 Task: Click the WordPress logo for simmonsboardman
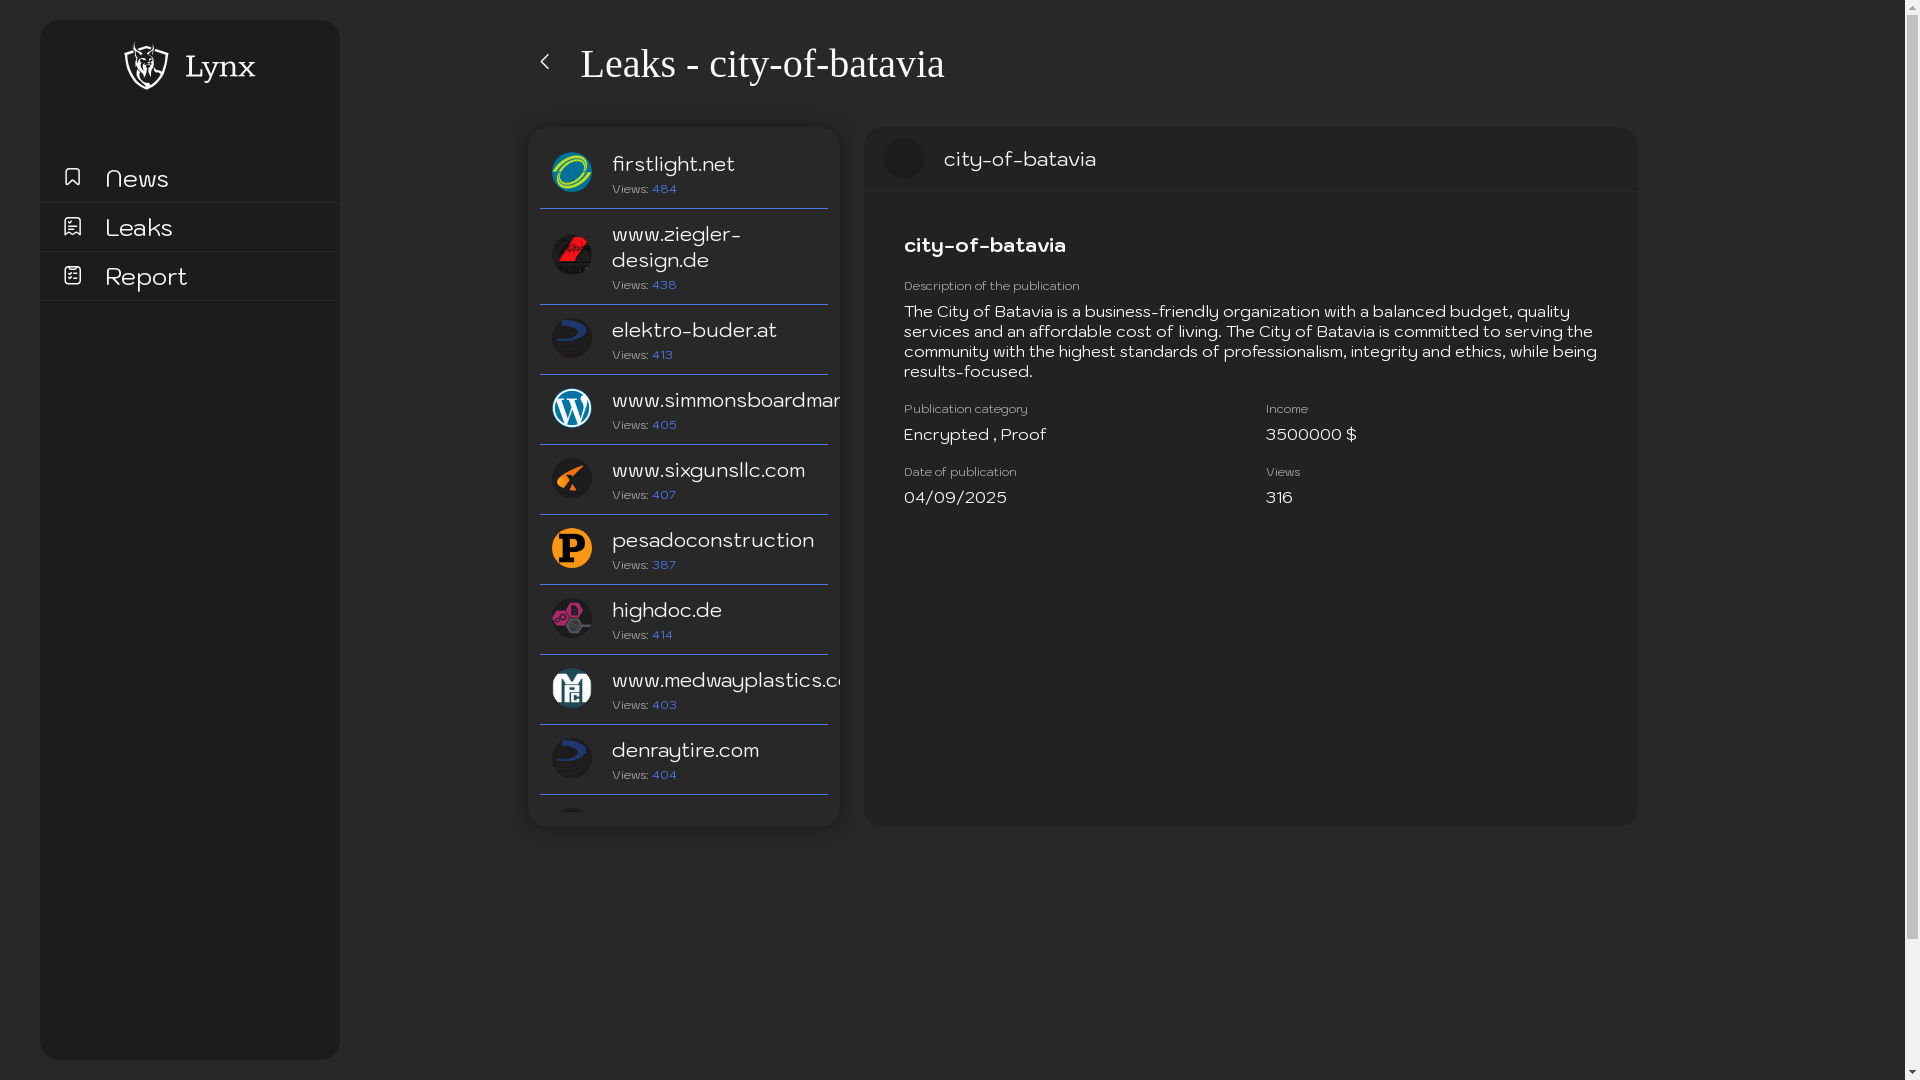572,408
